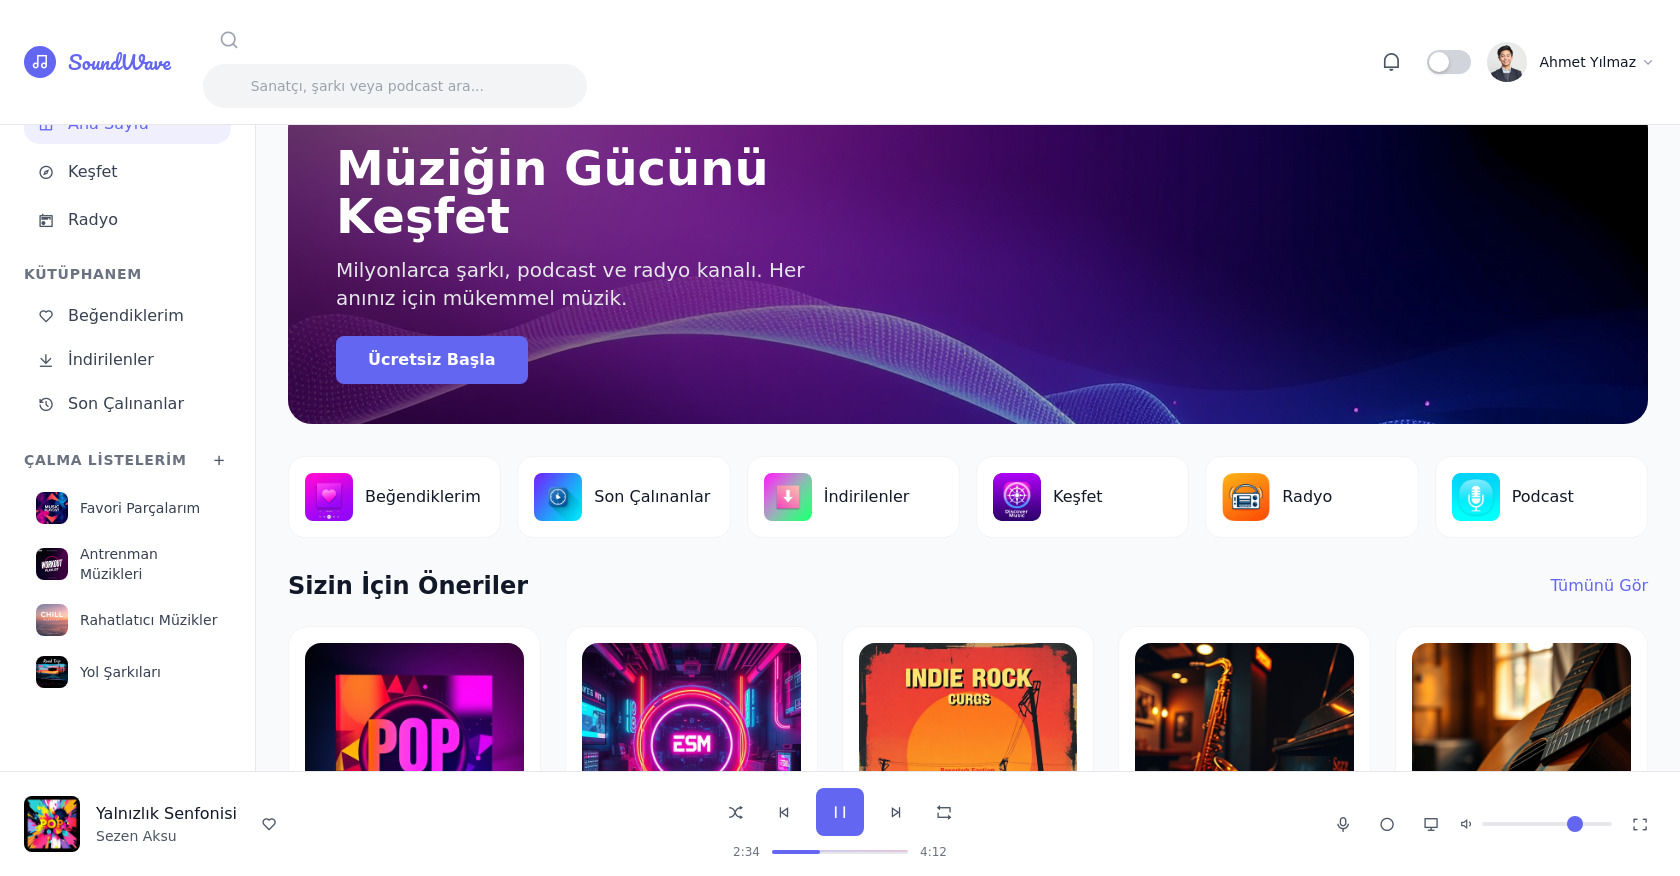The width and height of the screenshot is (1680, 876).
Task: Open the Radyo quick access card
Action: click(1312, 497)
